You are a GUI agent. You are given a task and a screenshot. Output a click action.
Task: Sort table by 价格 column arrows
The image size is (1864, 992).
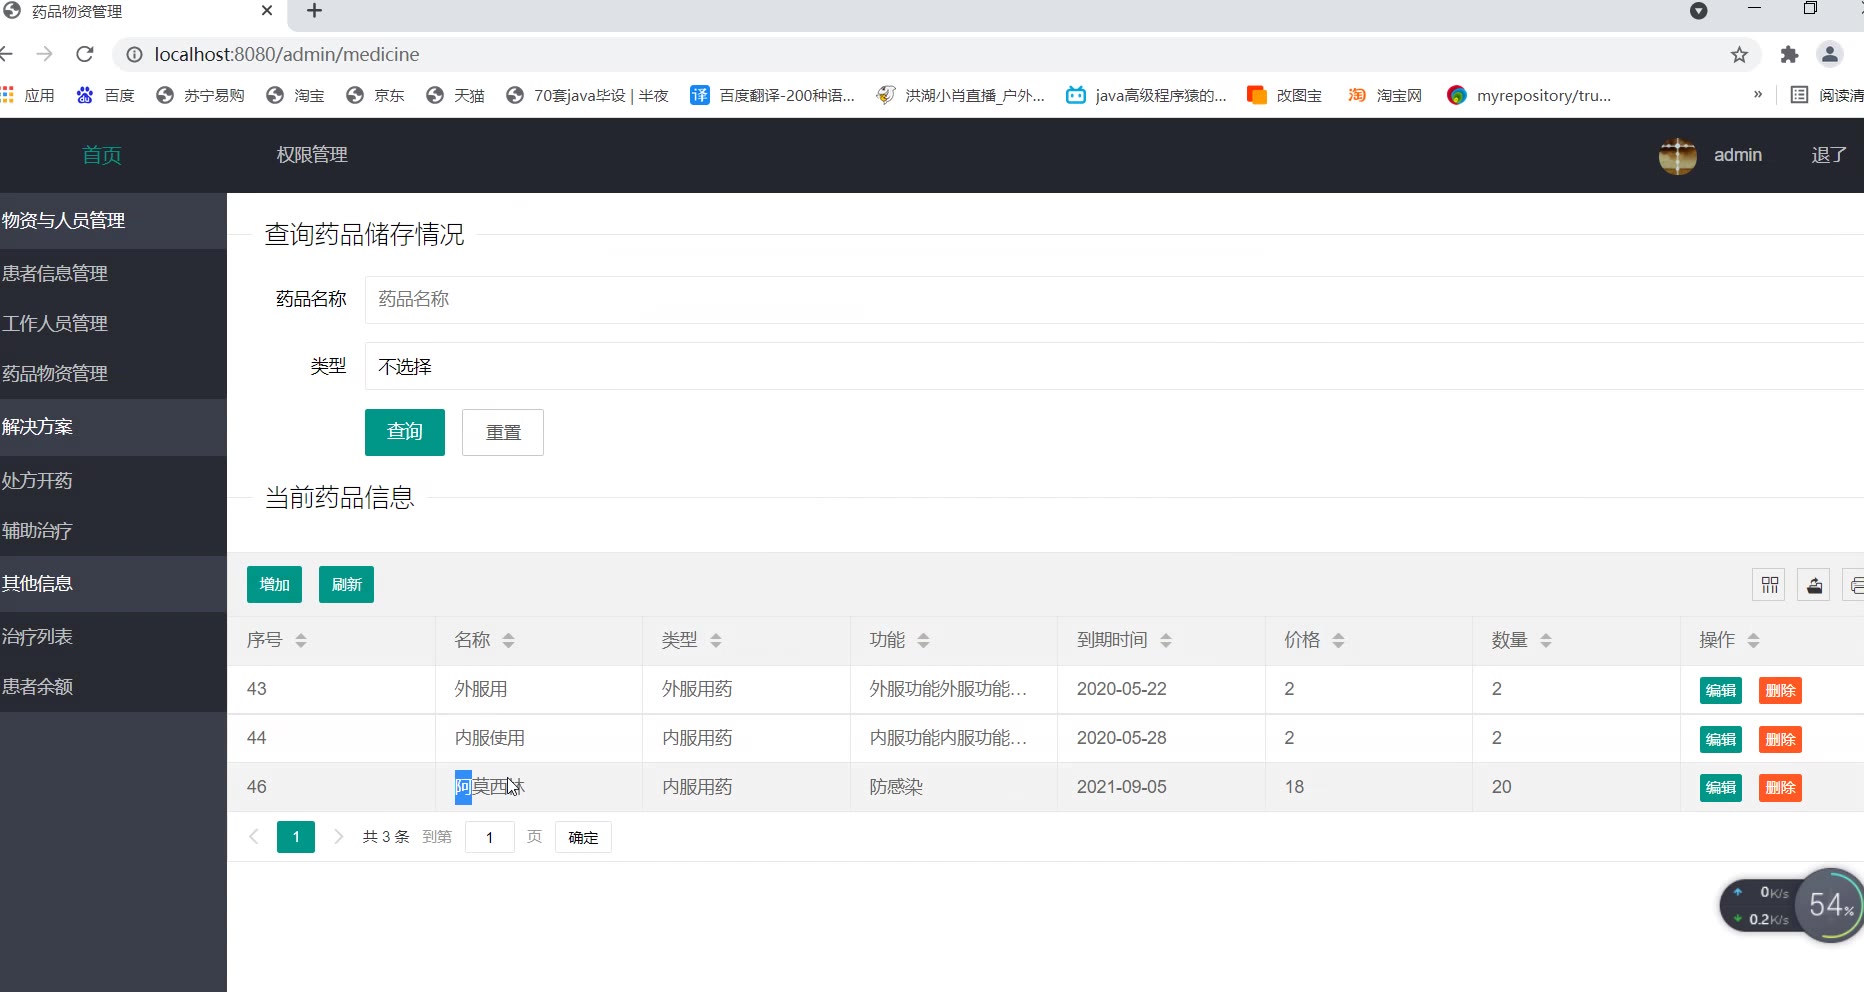(x=1338, y=641)
